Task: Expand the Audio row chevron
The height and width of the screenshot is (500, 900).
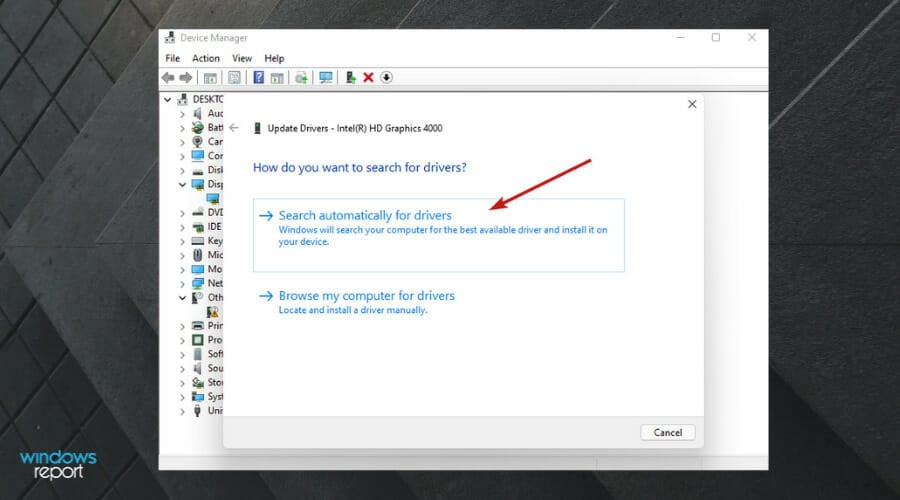Action: (183, 114)
